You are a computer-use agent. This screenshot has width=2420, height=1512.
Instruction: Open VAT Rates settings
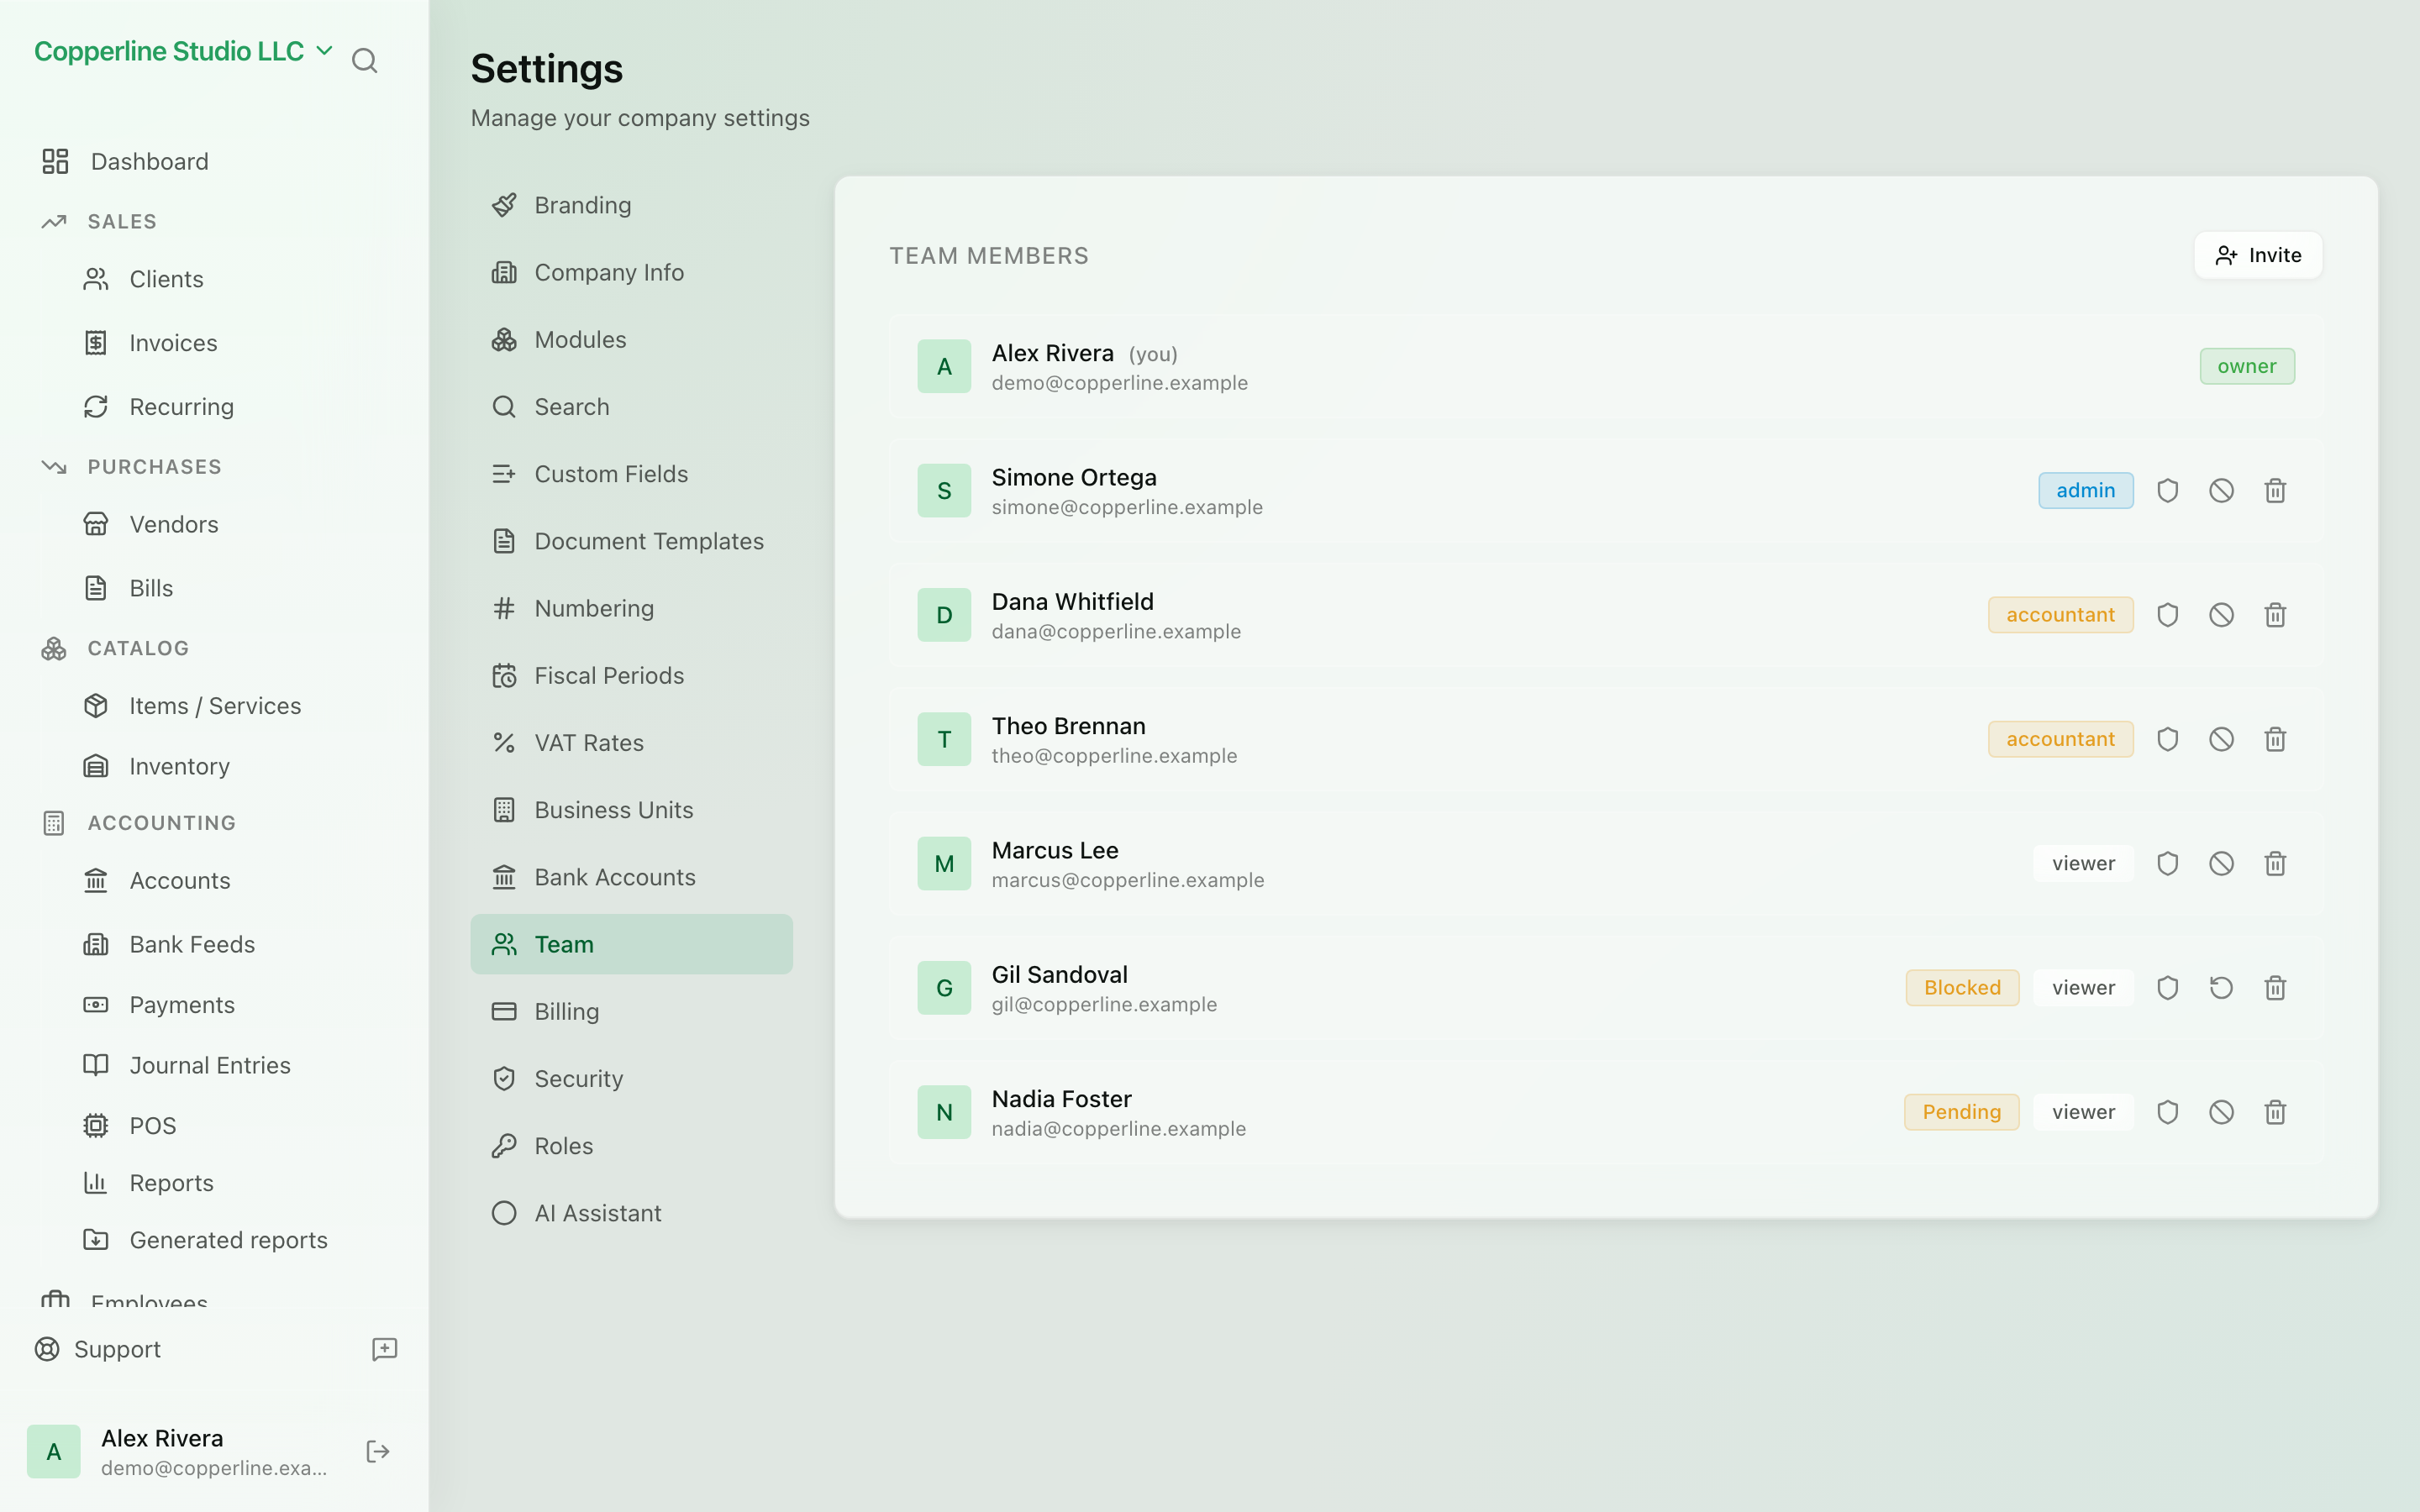pyautogui.click(x=631, y=743)
